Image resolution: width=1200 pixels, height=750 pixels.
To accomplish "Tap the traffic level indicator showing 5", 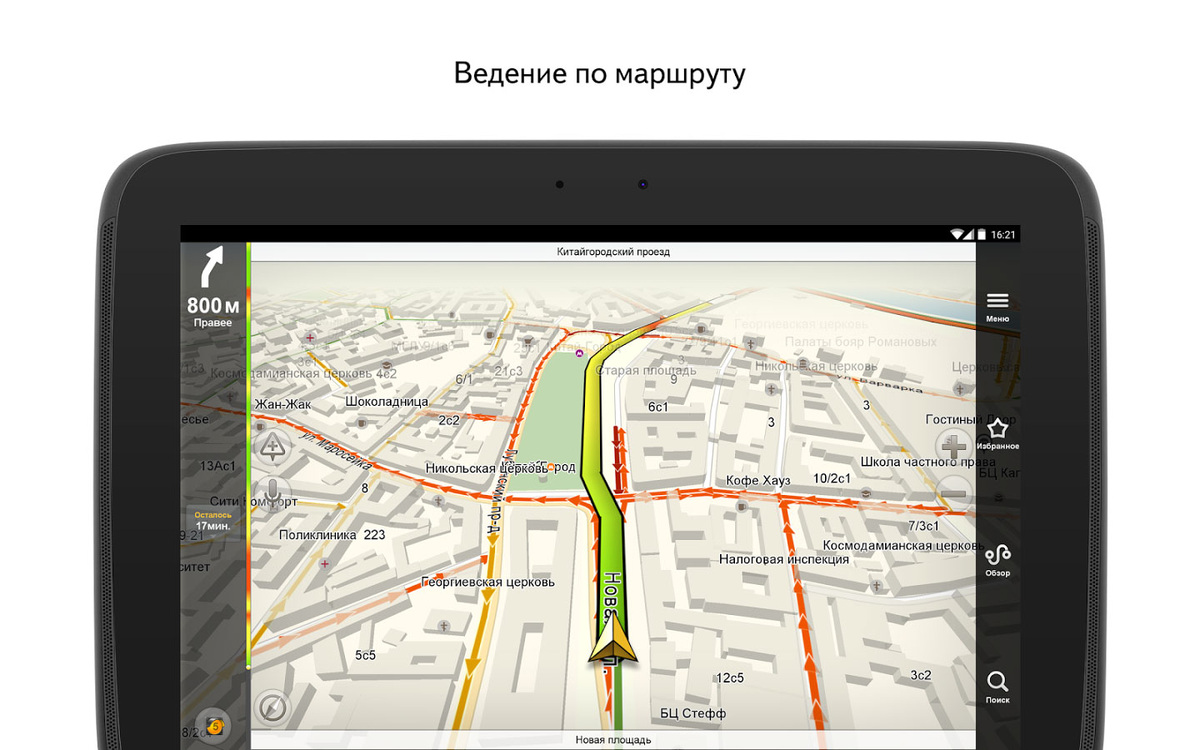I will click(213, 725).
